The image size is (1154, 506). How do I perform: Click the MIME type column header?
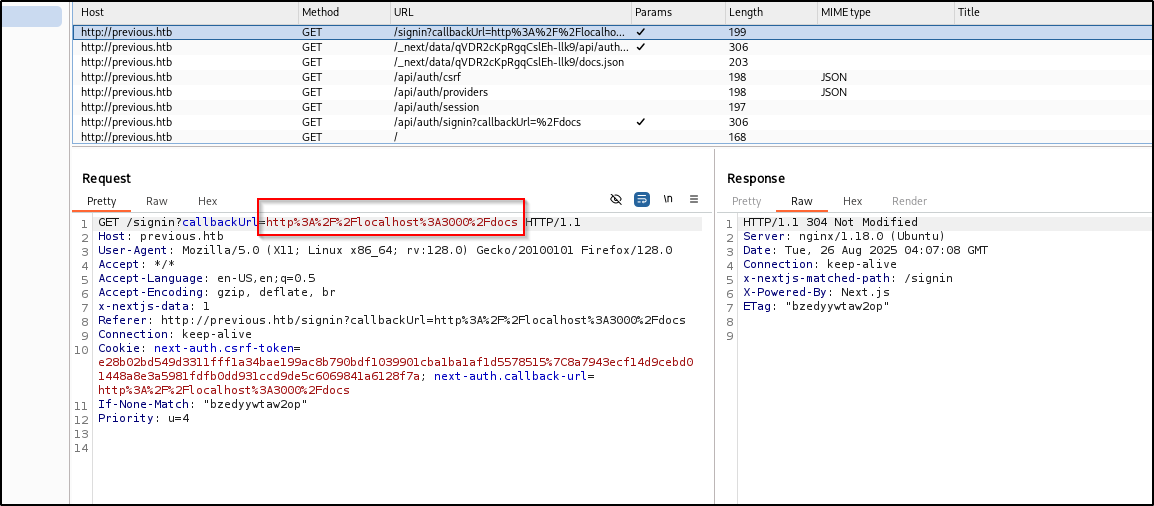[845, 12]
